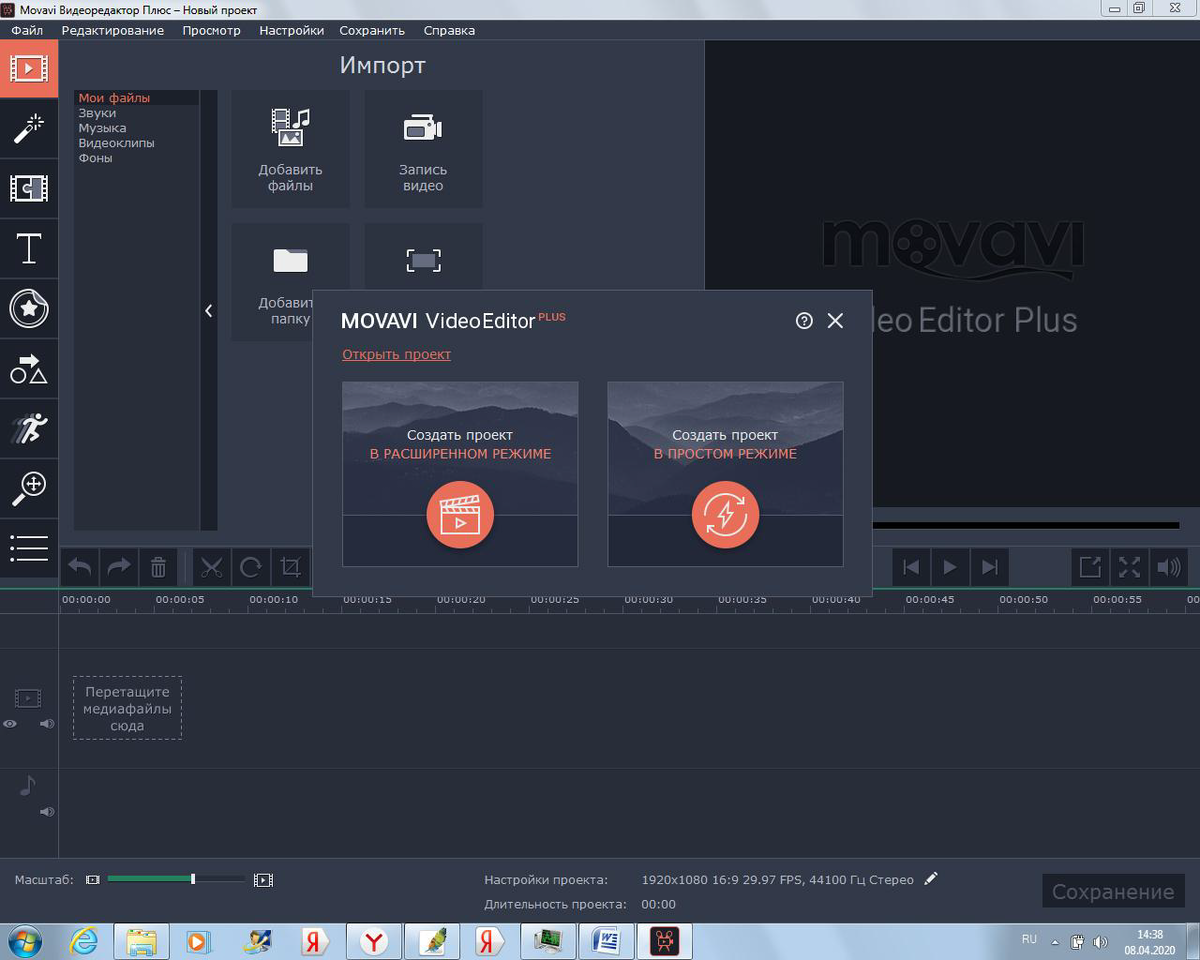1200x960 pixels.
Task: Open help with the question mark icon
Action: click(x=804, y=321)
